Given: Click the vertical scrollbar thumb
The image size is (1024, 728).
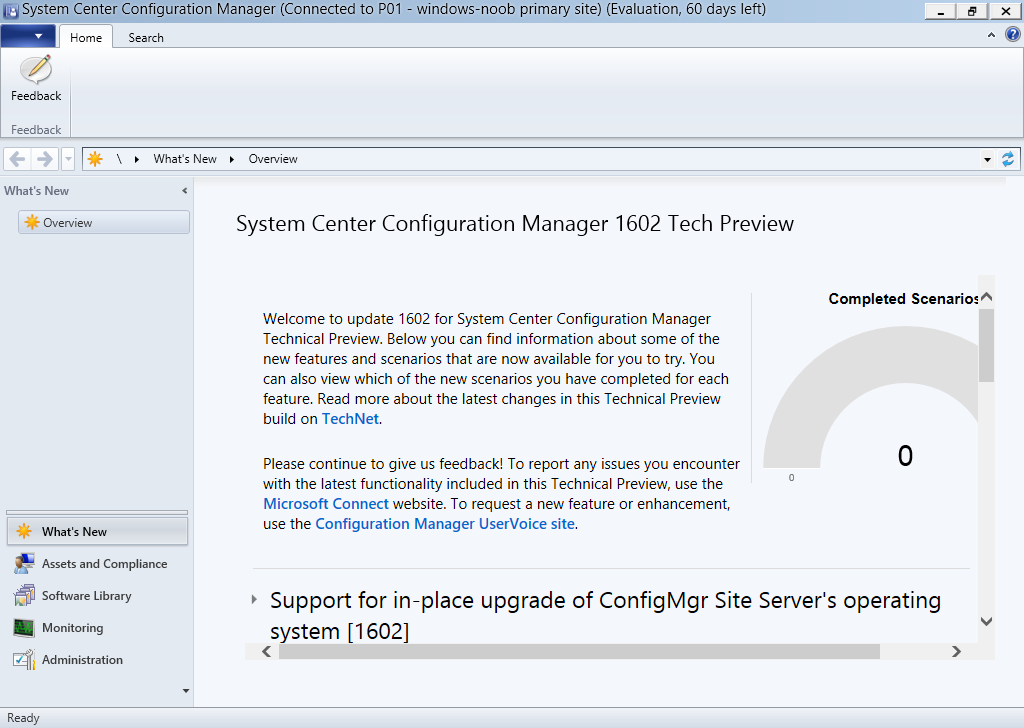Looking at the screenshot, I should pos(987,345).
